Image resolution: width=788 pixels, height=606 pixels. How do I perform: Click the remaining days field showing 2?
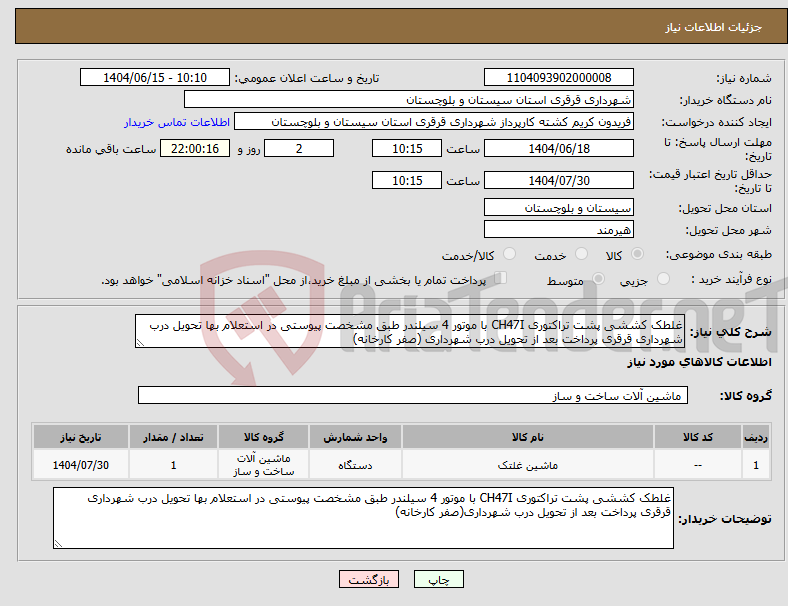click(x=299, y=149)
